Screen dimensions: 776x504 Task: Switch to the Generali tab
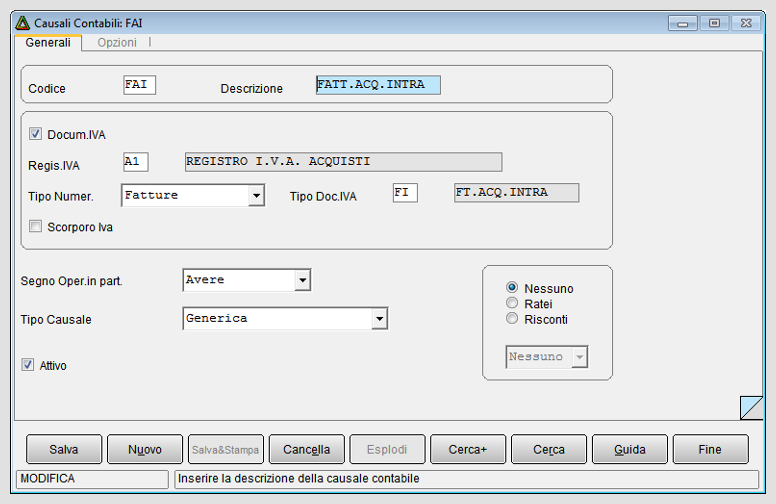coord(48,43)
